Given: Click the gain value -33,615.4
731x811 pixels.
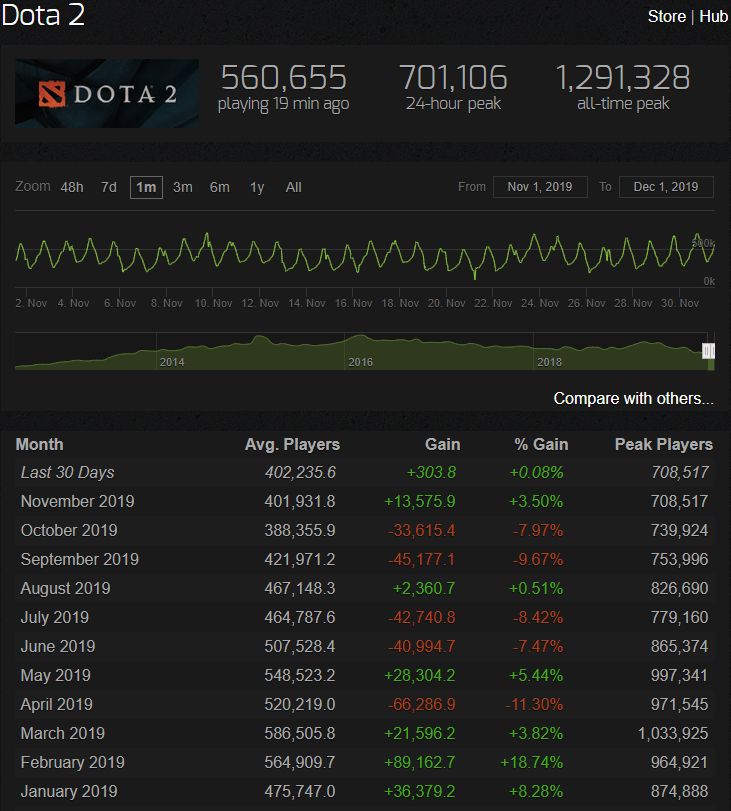Looking at the screenshot, I should (x=422, y=530).
